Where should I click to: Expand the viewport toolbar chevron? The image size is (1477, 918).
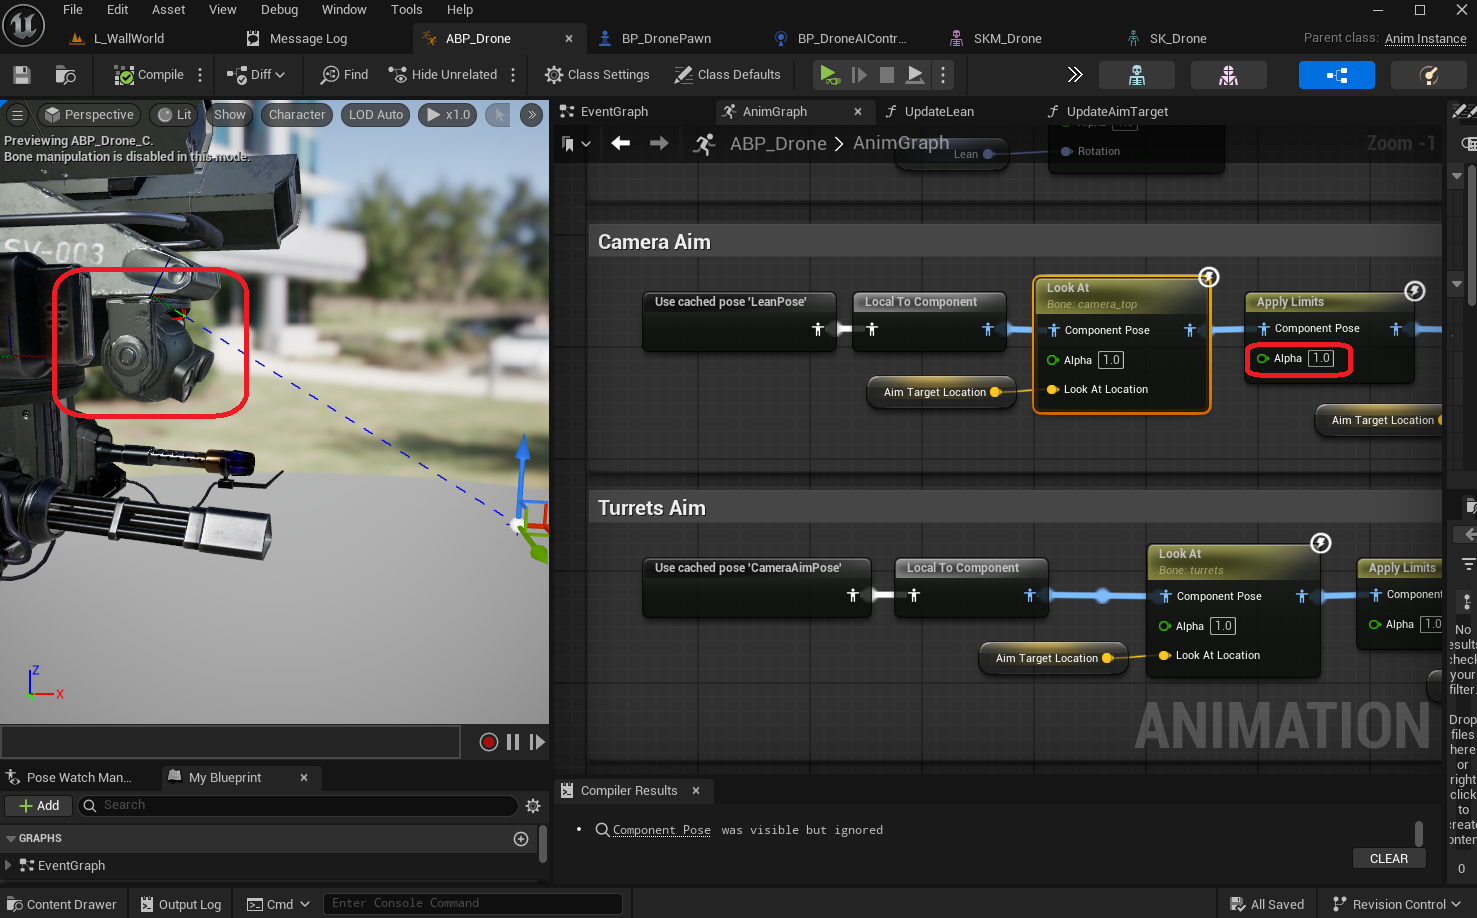(532, 115)
